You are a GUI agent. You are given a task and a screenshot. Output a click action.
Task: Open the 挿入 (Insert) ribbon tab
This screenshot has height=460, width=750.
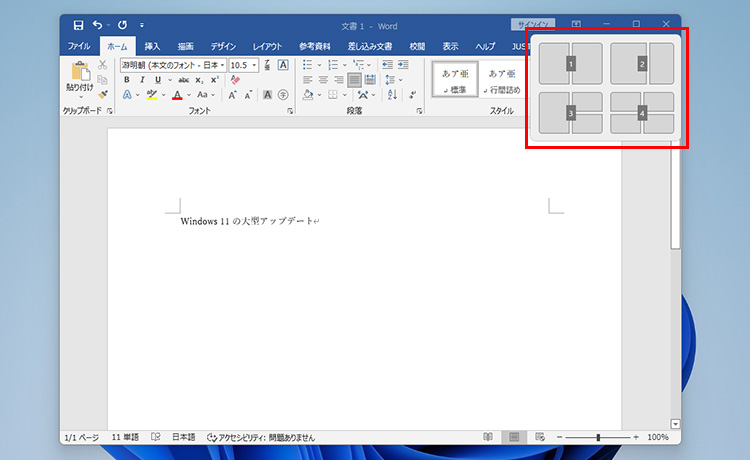click(x=152, y=46)
